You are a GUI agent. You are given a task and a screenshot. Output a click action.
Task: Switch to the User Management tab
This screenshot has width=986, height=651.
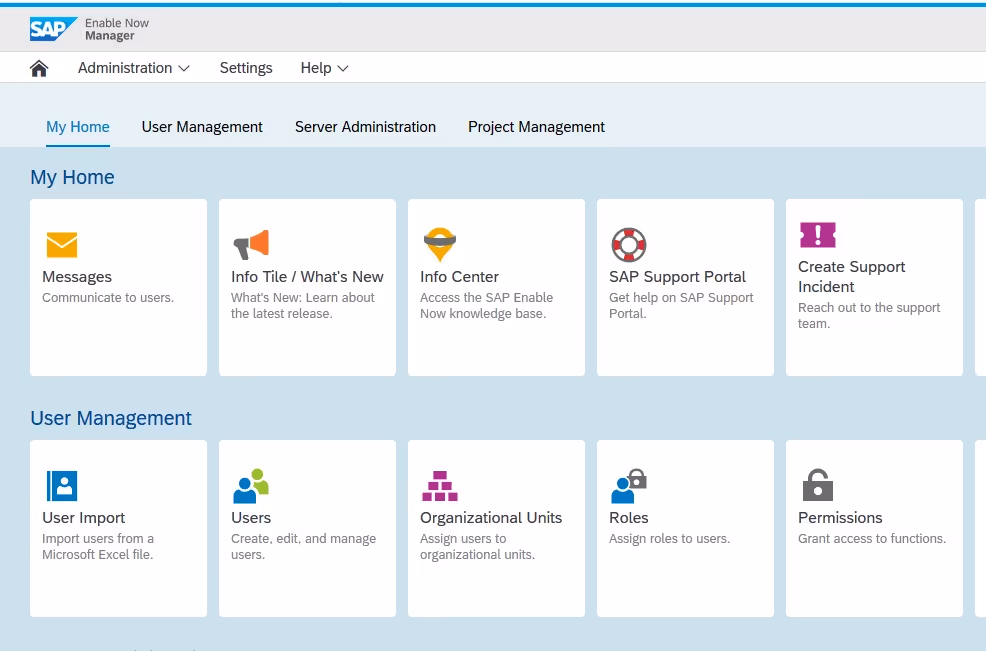(202, 127)
